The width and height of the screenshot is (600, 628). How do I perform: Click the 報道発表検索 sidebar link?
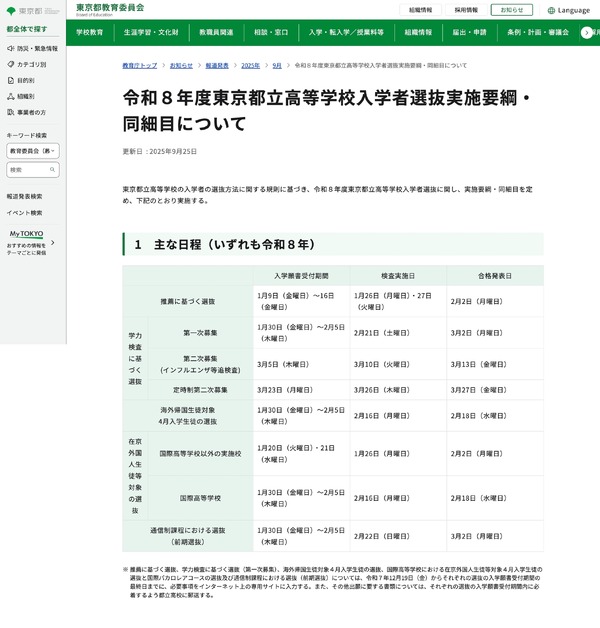(x=24, y=196)
